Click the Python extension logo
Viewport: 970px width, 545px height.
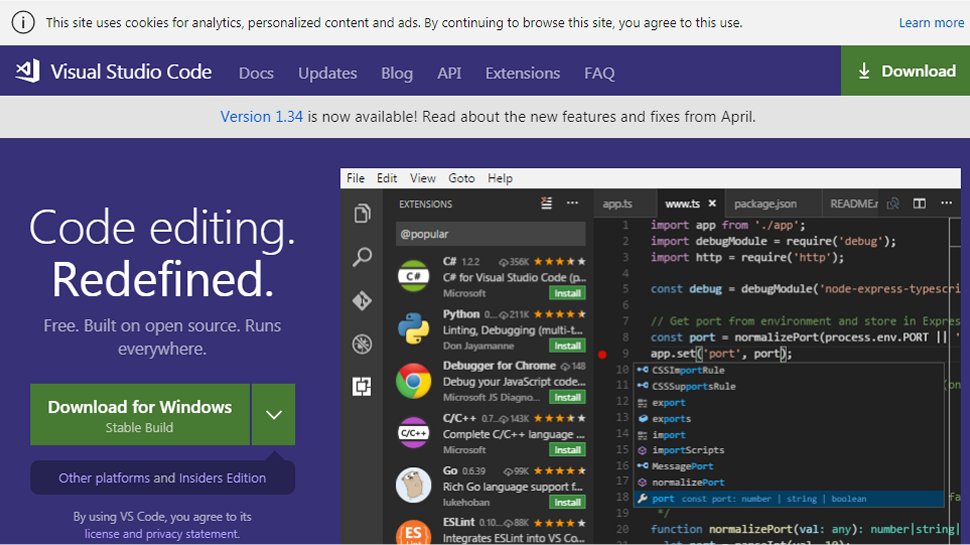(x=413, y=328)
